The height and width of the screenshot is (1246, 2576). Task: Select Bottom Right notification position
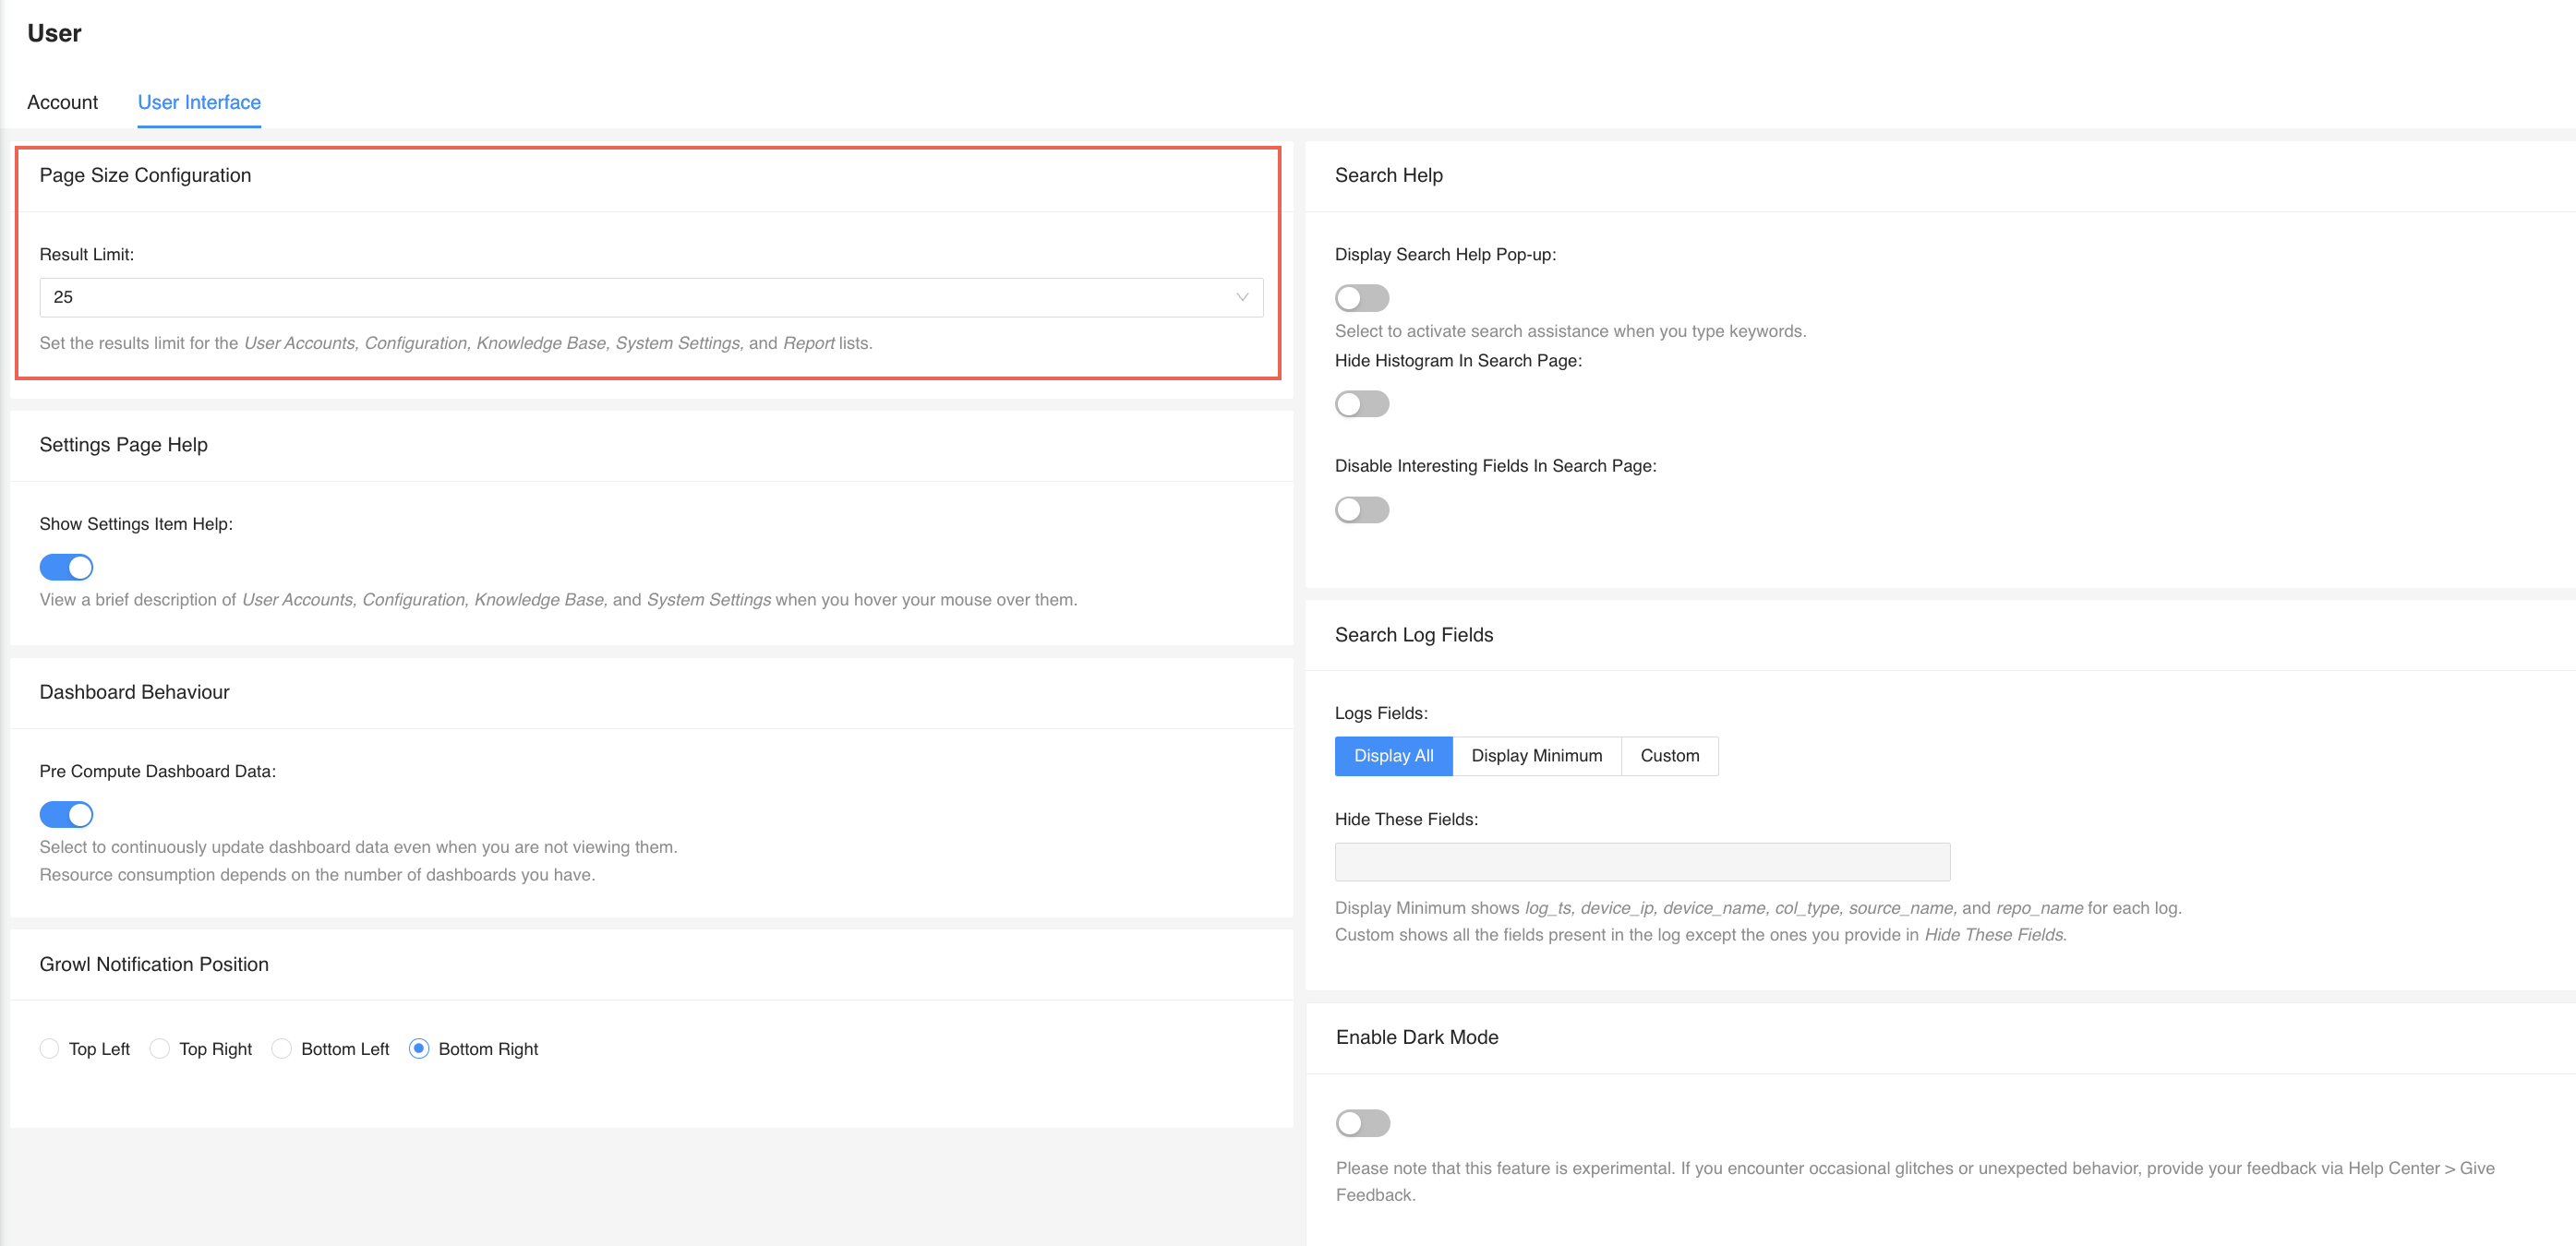(419, 1048)
